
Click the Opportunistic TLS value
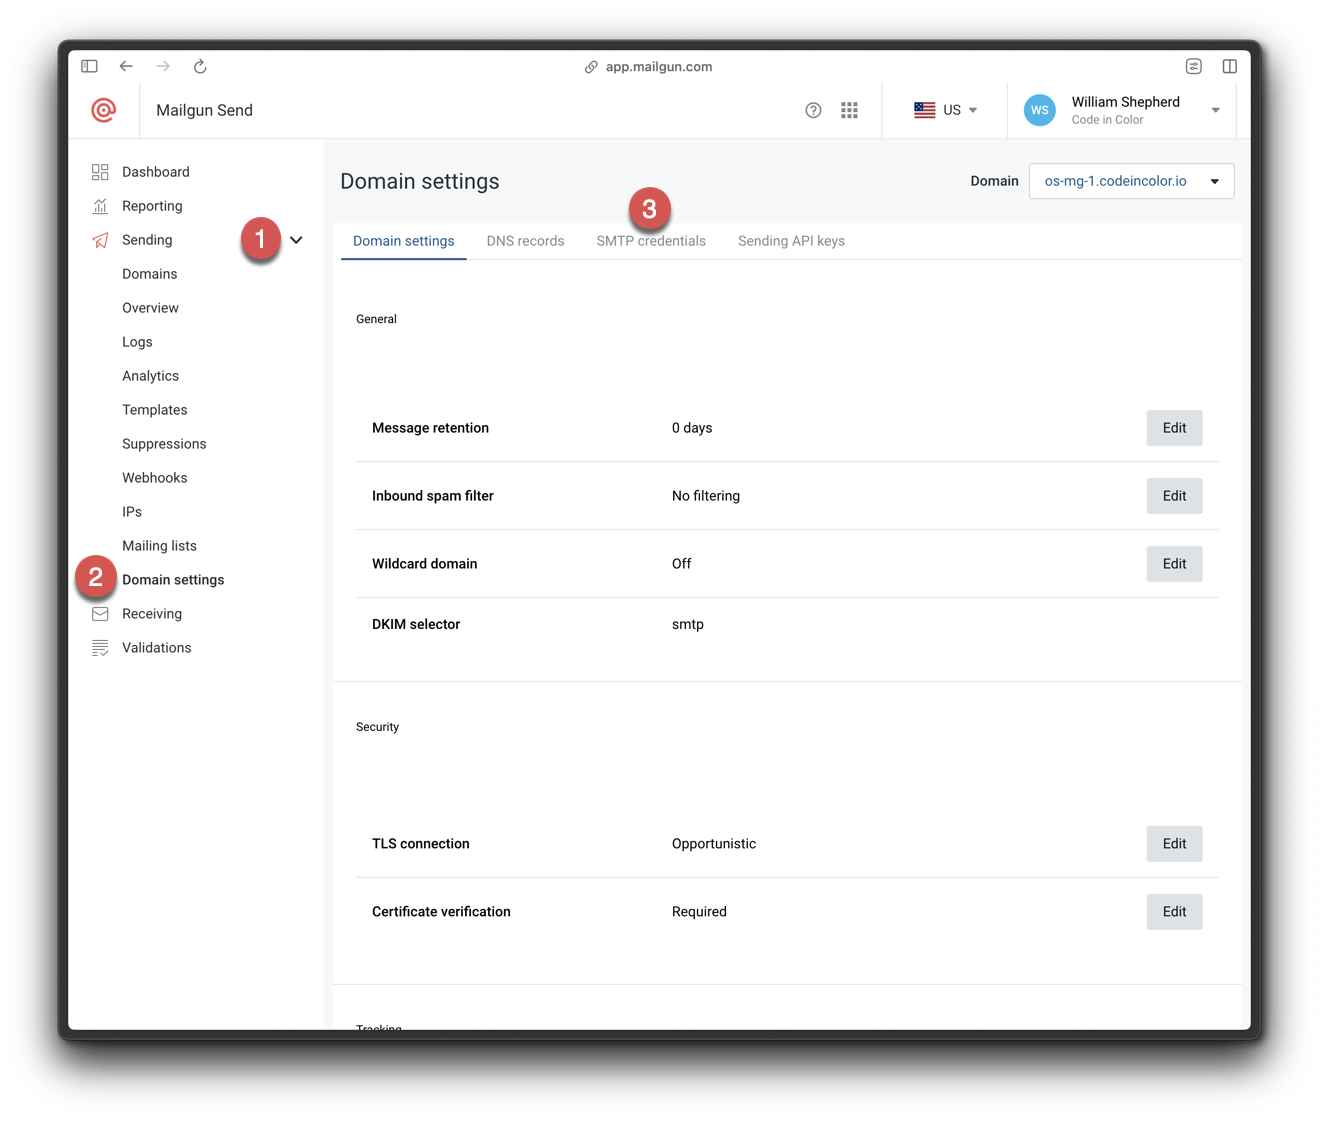click(714, 844)
